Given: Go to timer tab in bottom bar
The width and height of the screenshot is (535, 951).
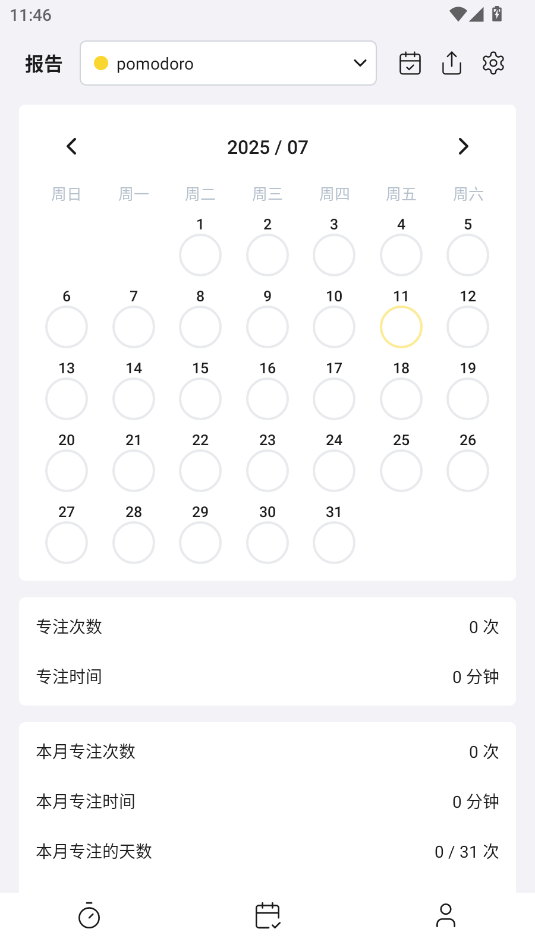Looking at the screenshot, I should tap(89, 915).
